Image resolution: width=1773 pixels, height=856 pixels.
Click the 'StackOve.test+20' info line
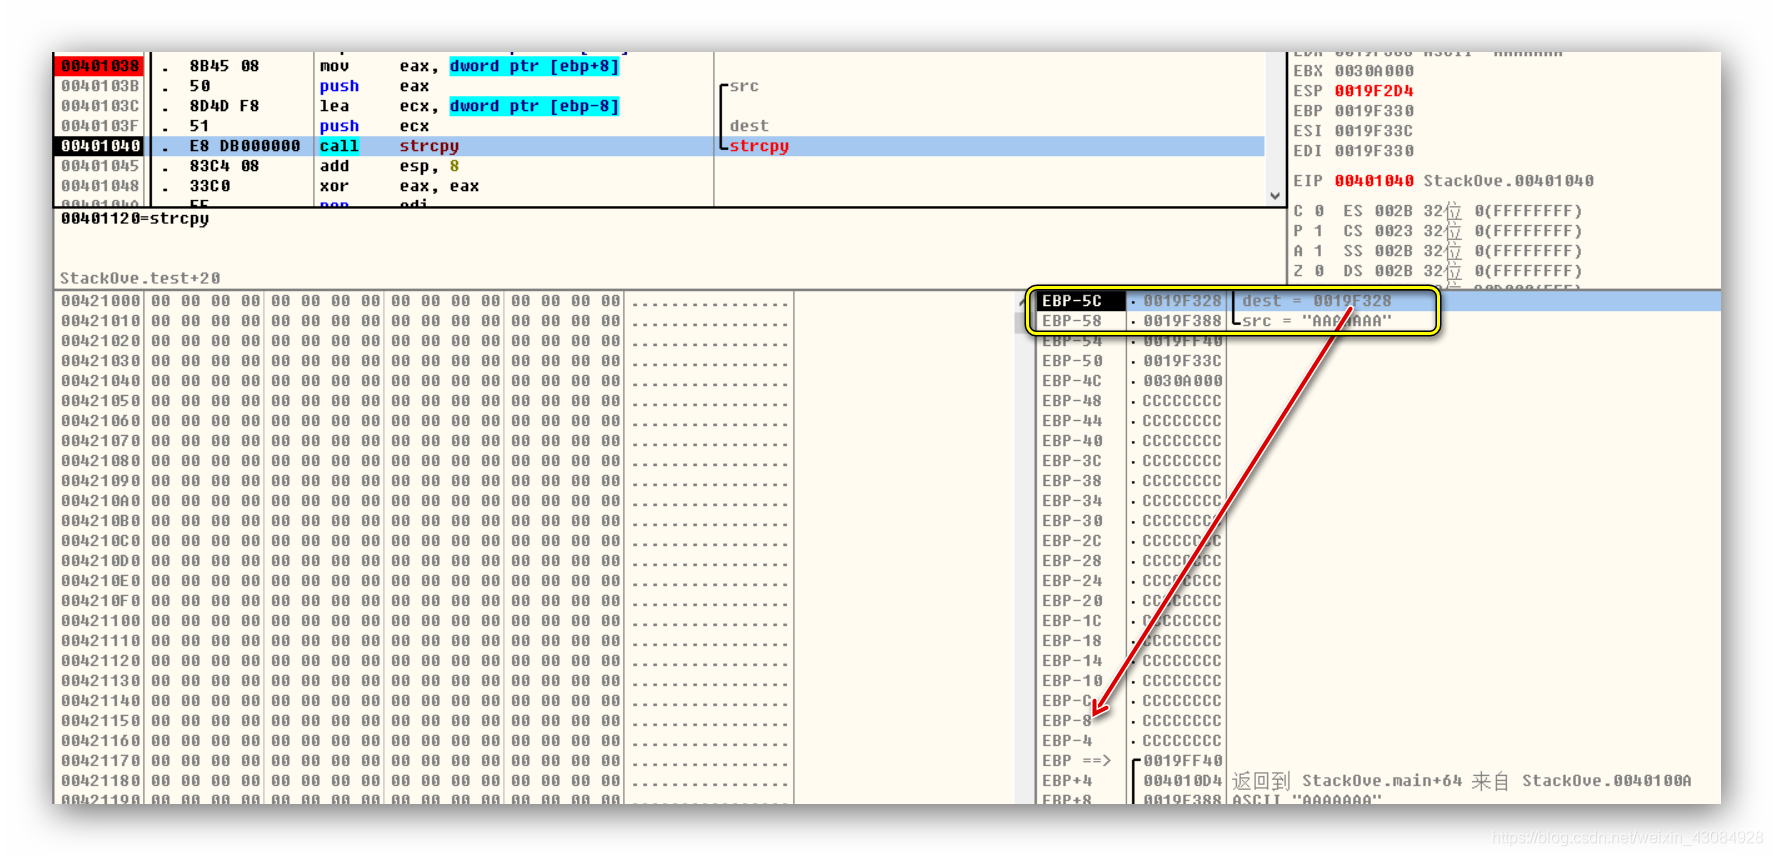[140, 278]
